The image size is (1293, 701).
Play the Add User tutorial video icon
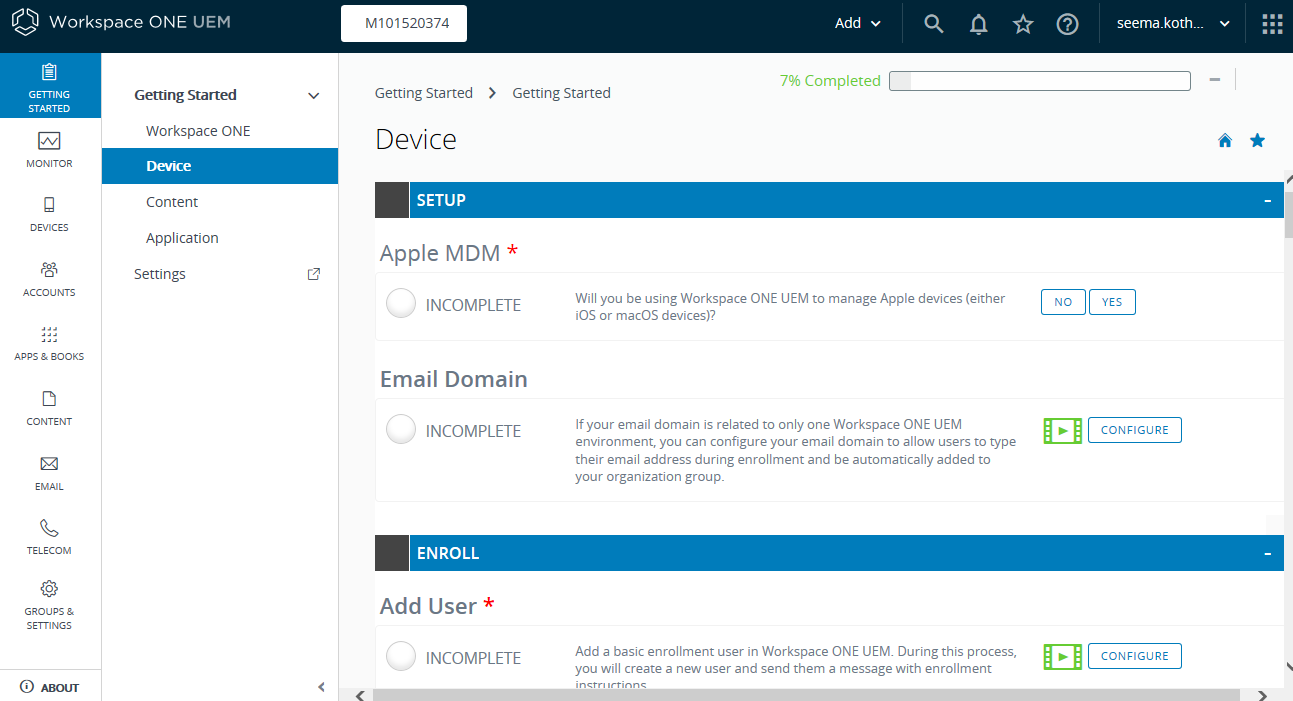click(x=1062, y=657)
